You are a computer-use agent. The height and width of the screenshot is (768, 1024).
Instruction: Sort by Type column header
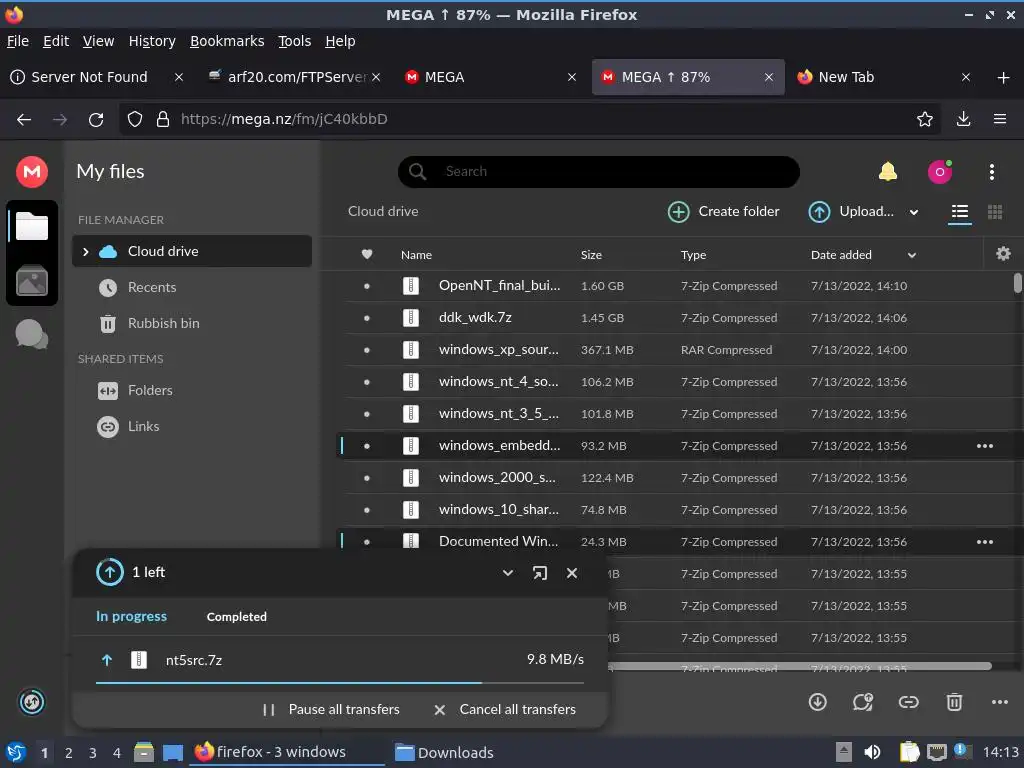pyautogui.click(x=693, y=255)
